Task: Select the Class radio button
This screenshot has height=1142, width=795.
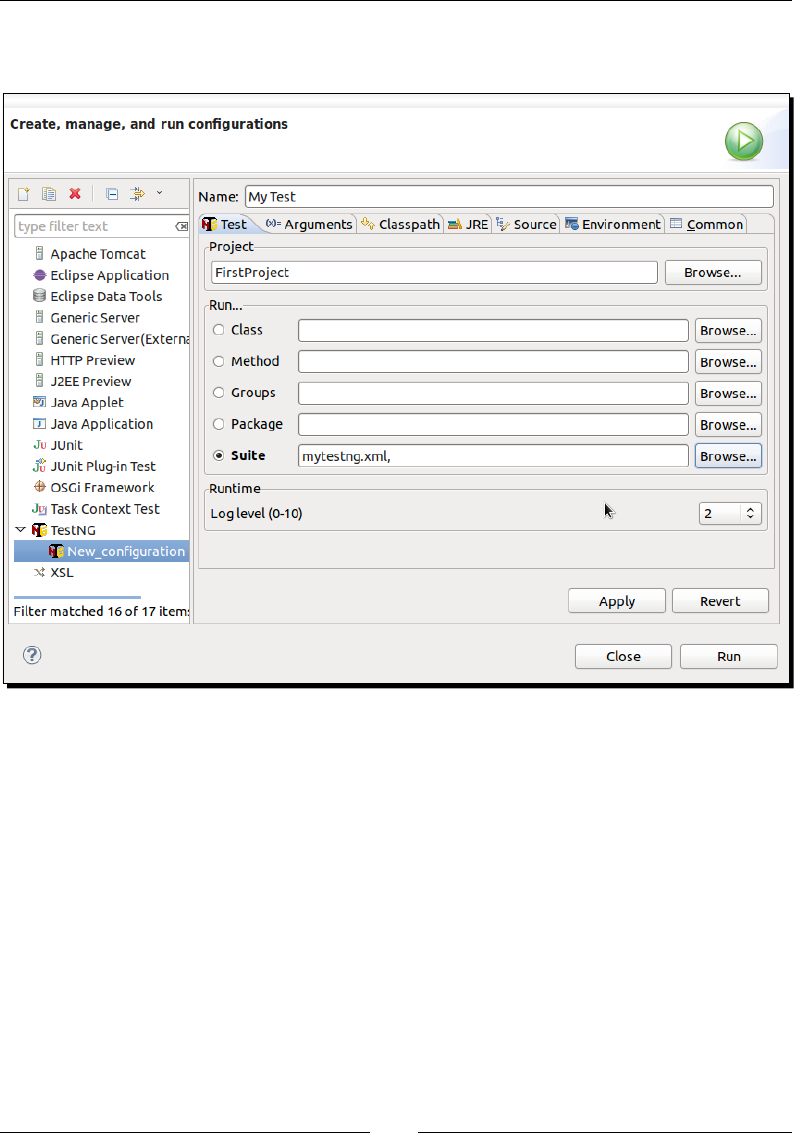Action: pyautogui.click(x=218, y=330)
